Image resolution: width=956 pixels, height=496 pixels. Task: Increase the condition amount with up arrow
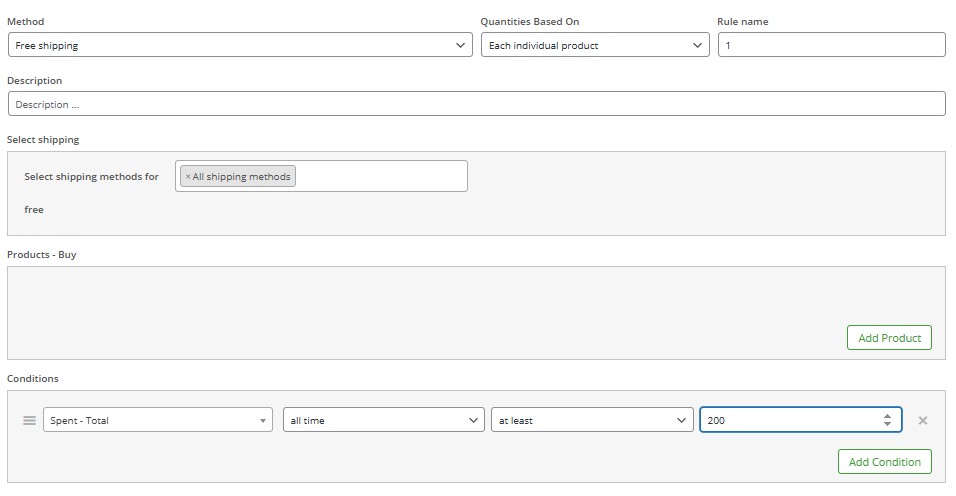pyautogui.click(x=887, y=416)
